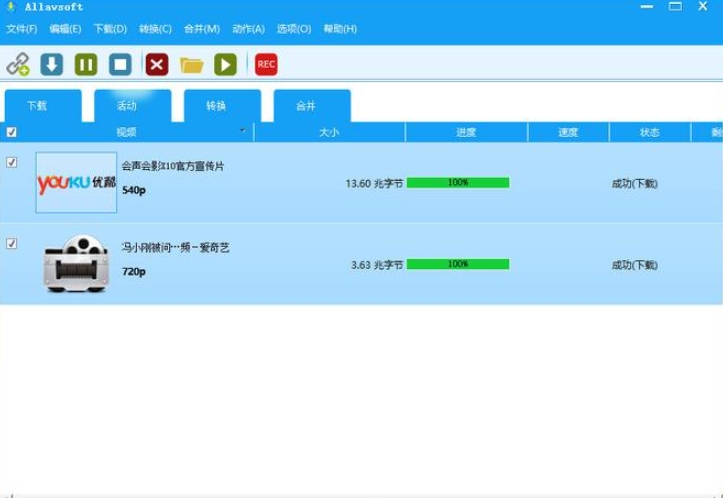Maximize the Allavsoft window
The width and height of the screenshot is (723, 498).
[676, 6]
